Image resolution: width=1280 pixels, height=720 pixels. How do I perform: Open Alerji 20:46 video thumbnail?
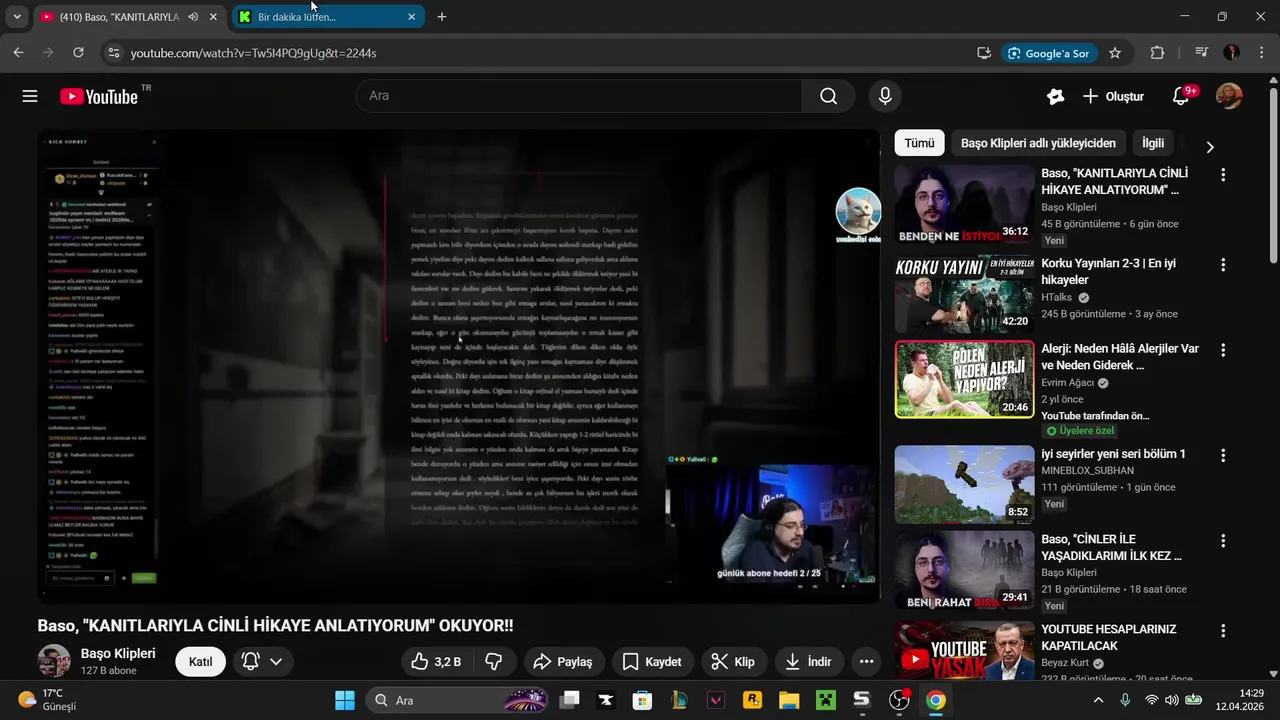(964, 379)
